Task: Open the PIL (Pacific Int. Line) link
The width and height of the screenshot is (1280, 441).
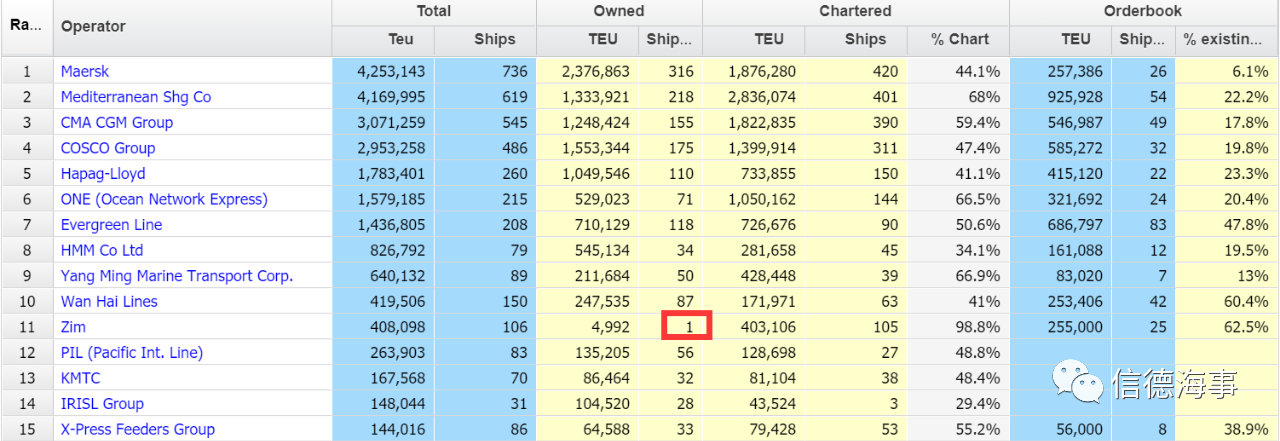Action: (132, 352)
